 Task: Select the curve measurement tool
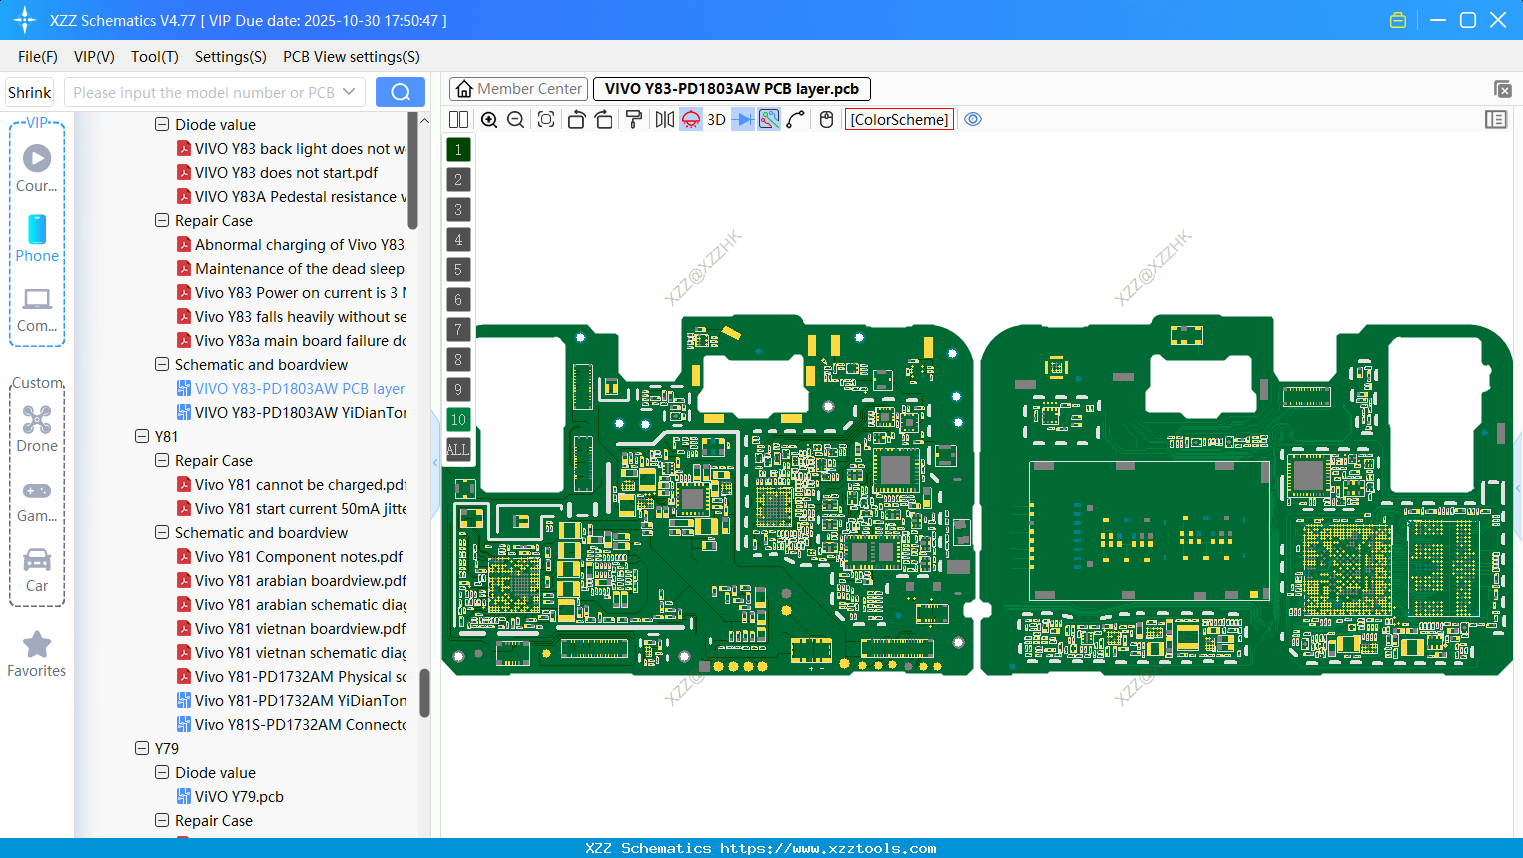pos(795,119)
